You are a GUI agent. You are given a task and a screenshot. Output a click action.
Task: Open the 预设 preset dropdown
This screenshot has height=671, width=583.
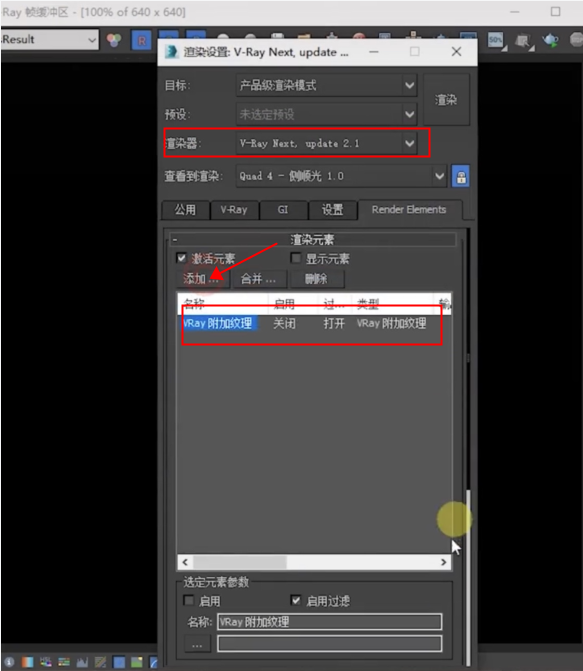tap(326, 114)
